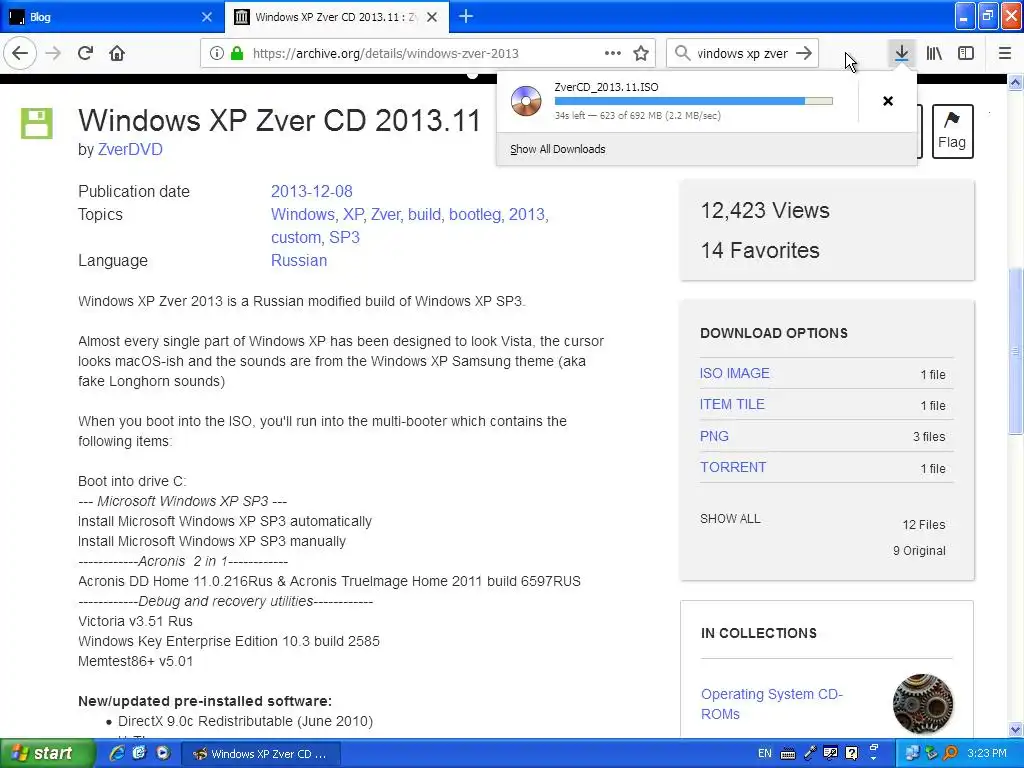The height and width of the screenshot is (768, 1024).
Task: Click the page scrollbar up arrow
Action: click(1016, 82)
